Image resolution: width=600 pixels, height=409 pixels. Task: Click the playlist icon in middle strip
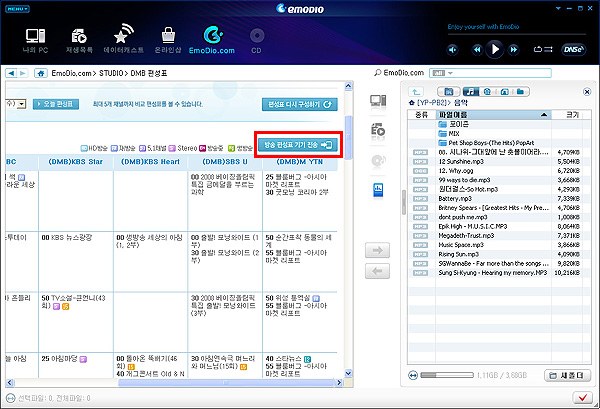point(378,130)
